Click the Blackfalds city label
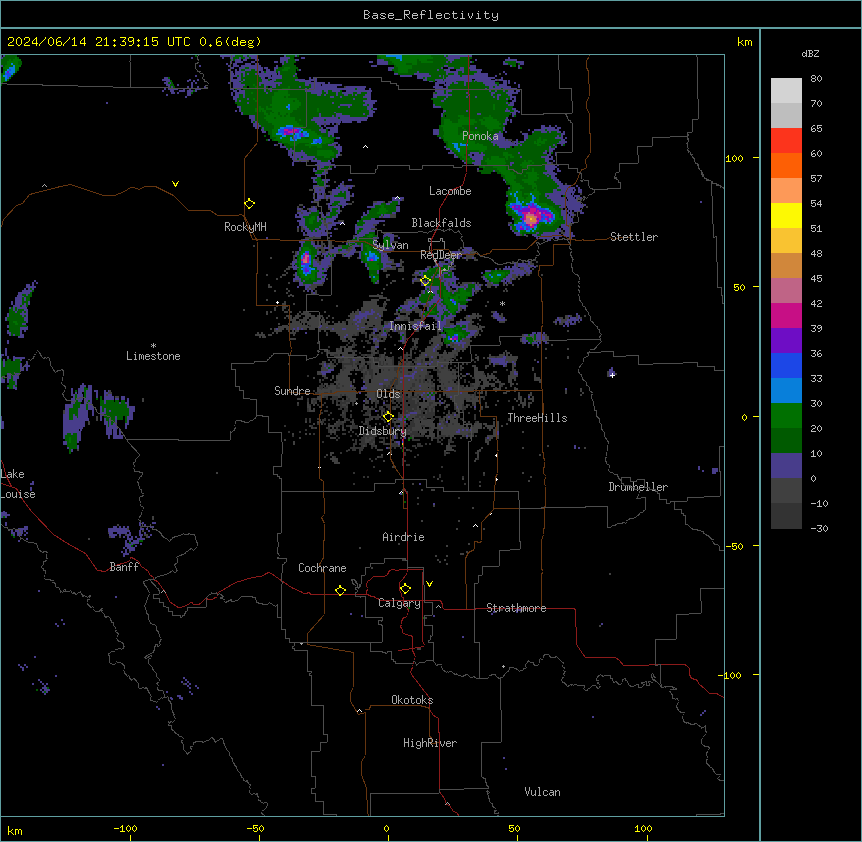Screen dimensions: 862x842 coord(441,223)
